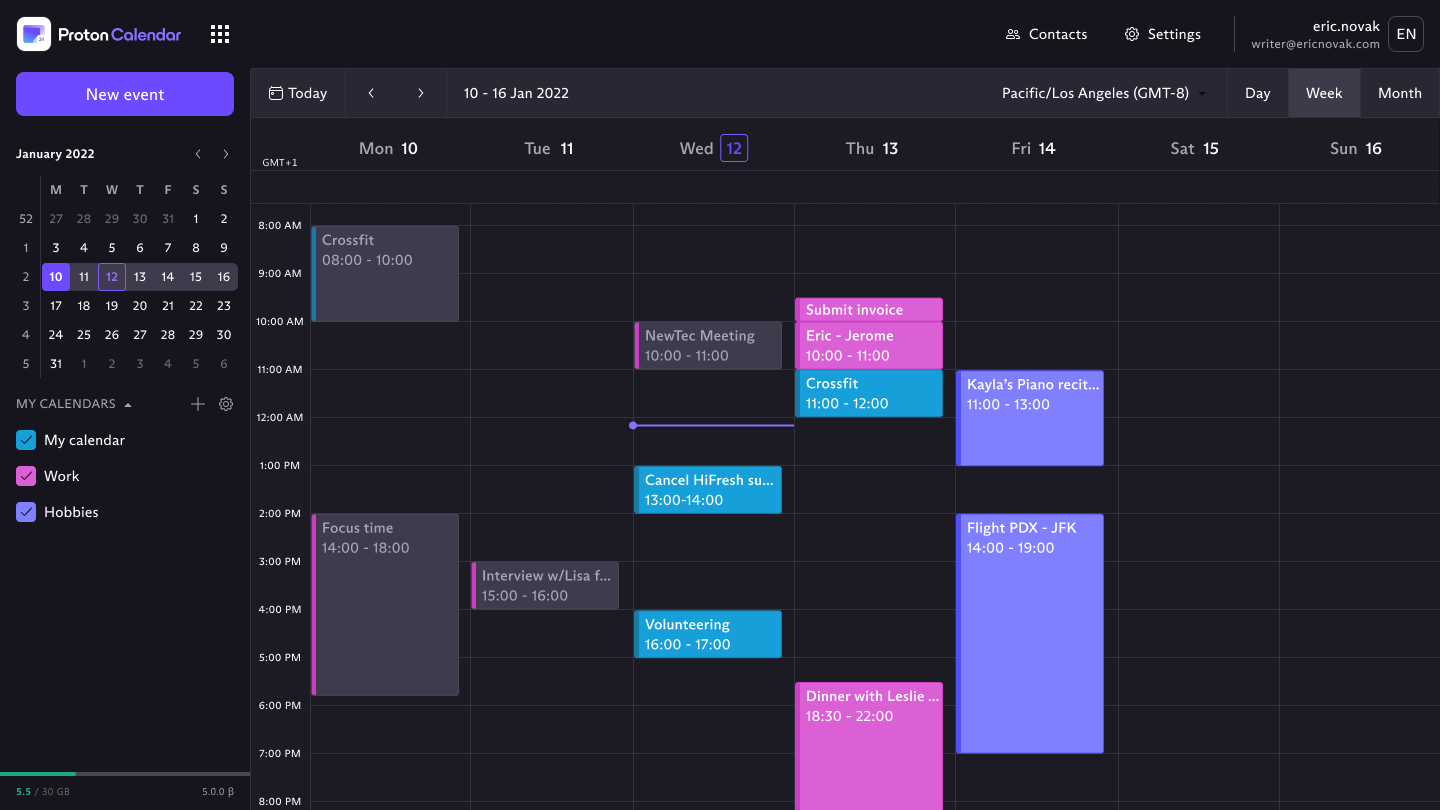
Task: Collapse the MY CALENDARS section
Action: (128, 404)
